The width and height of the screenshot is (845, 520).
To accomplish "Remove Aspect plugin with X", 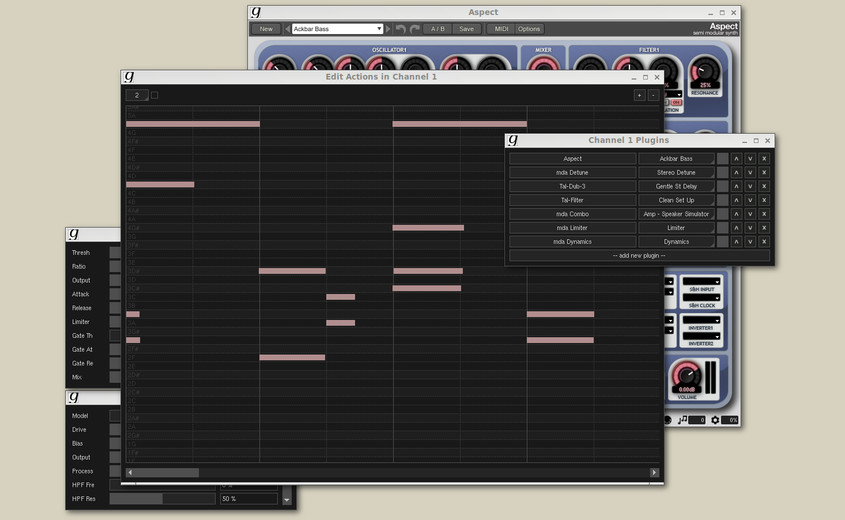I will (x=764, y=158).
